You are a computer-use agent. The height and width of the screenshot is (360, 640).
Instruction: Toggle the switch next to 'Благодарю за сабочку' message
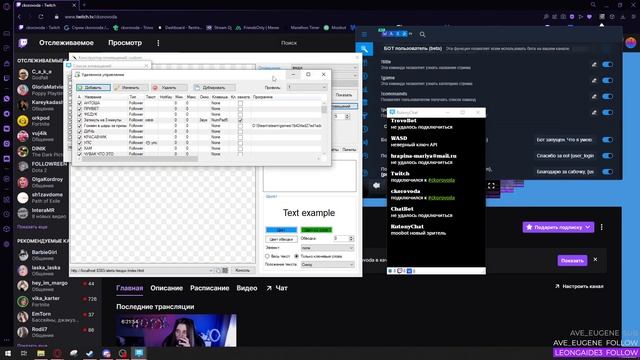point(607,172)
